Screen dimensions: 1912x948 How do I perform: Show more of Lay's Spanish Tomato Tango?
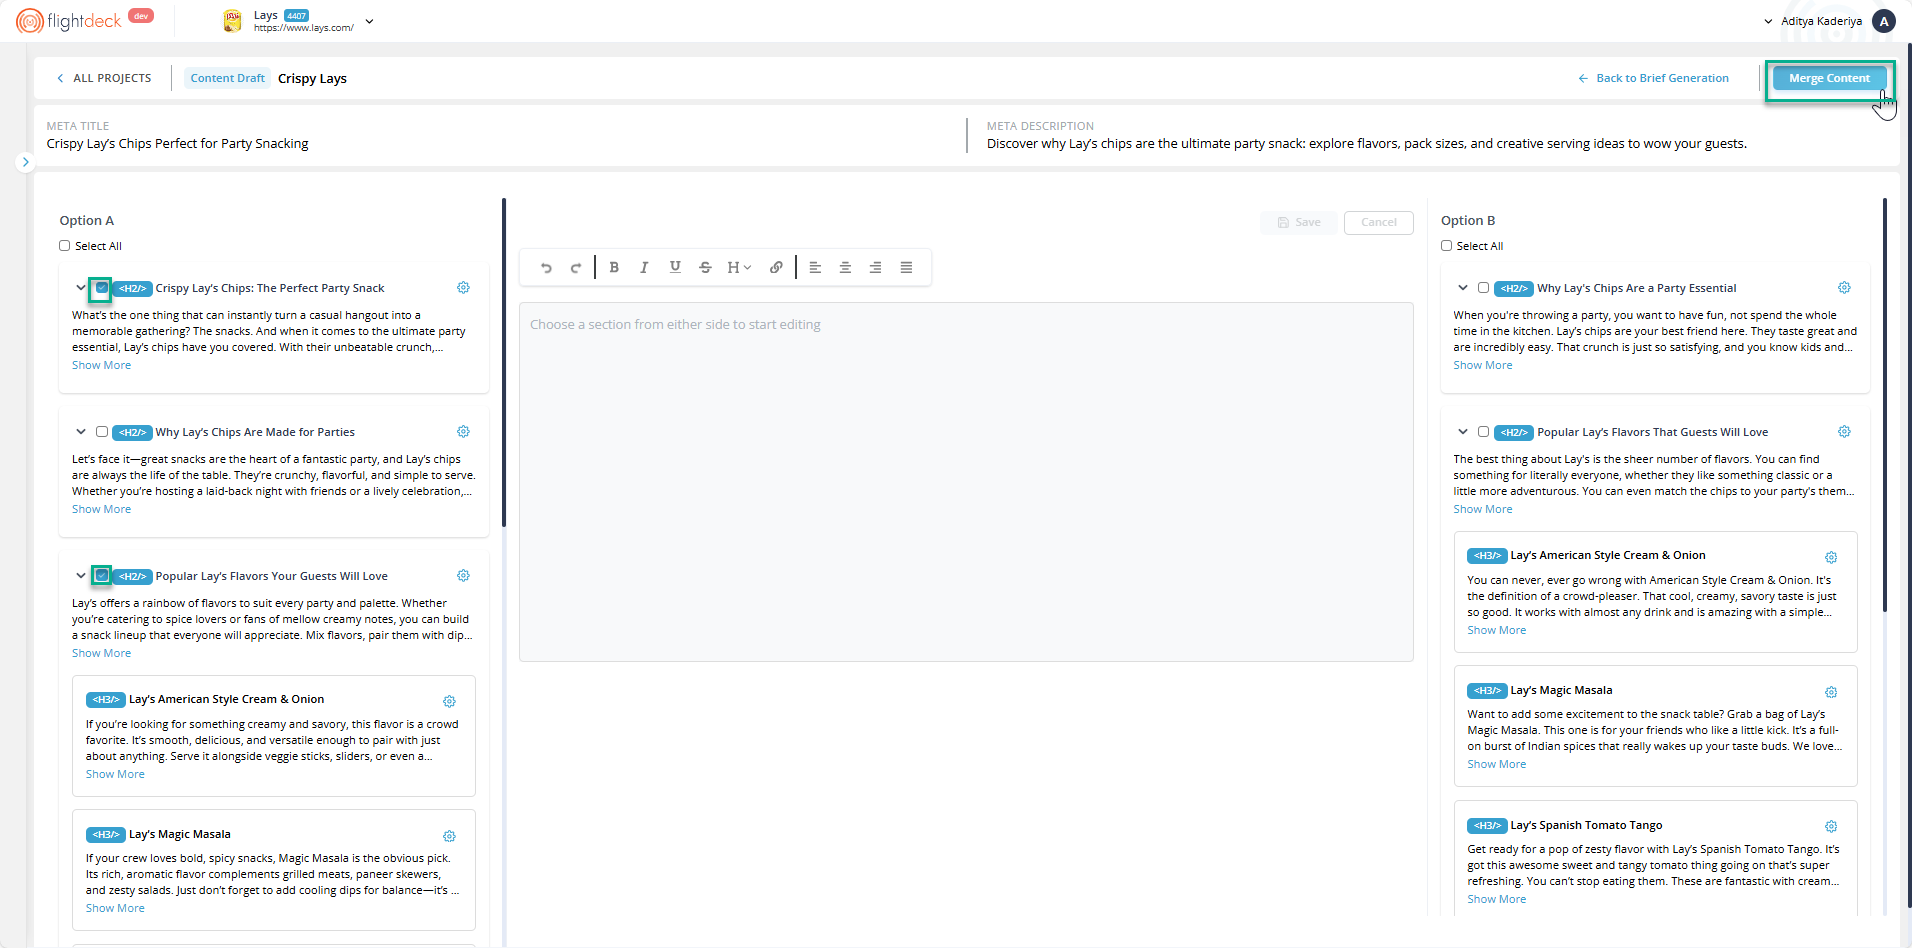1497,900
